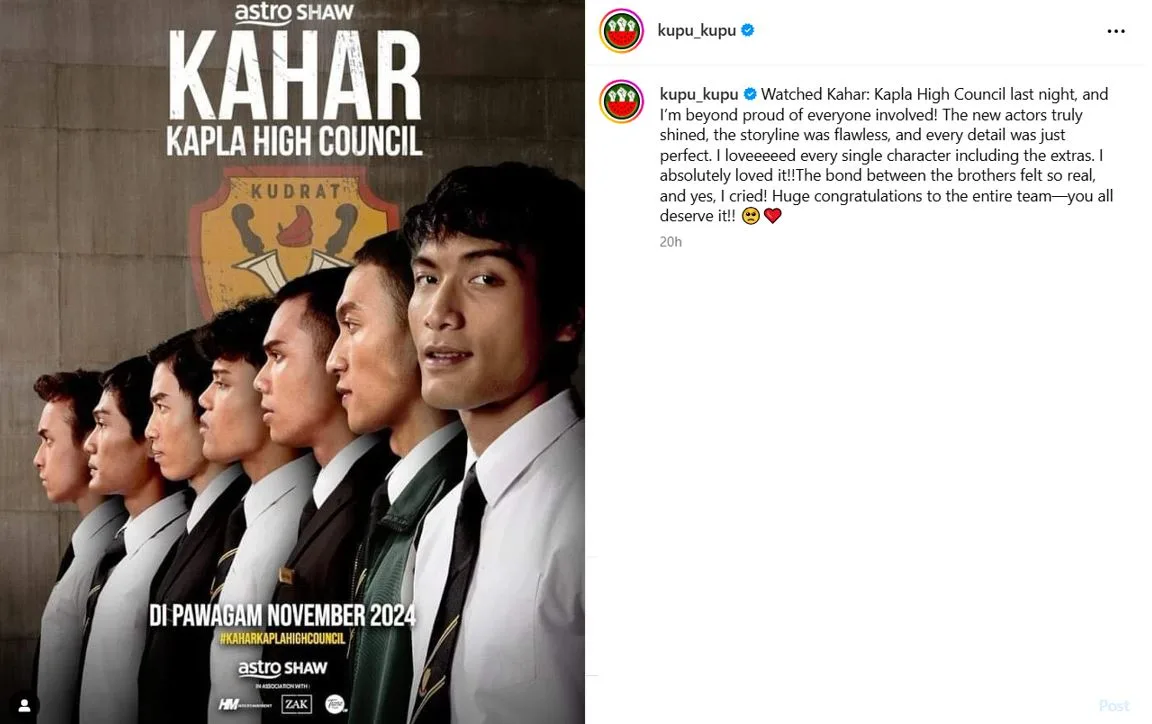This screenshot has height=724, width=1152.
Task: Click the KAPLA HIGH COUNCIL subtitle on poster
Action: (295, 140)
